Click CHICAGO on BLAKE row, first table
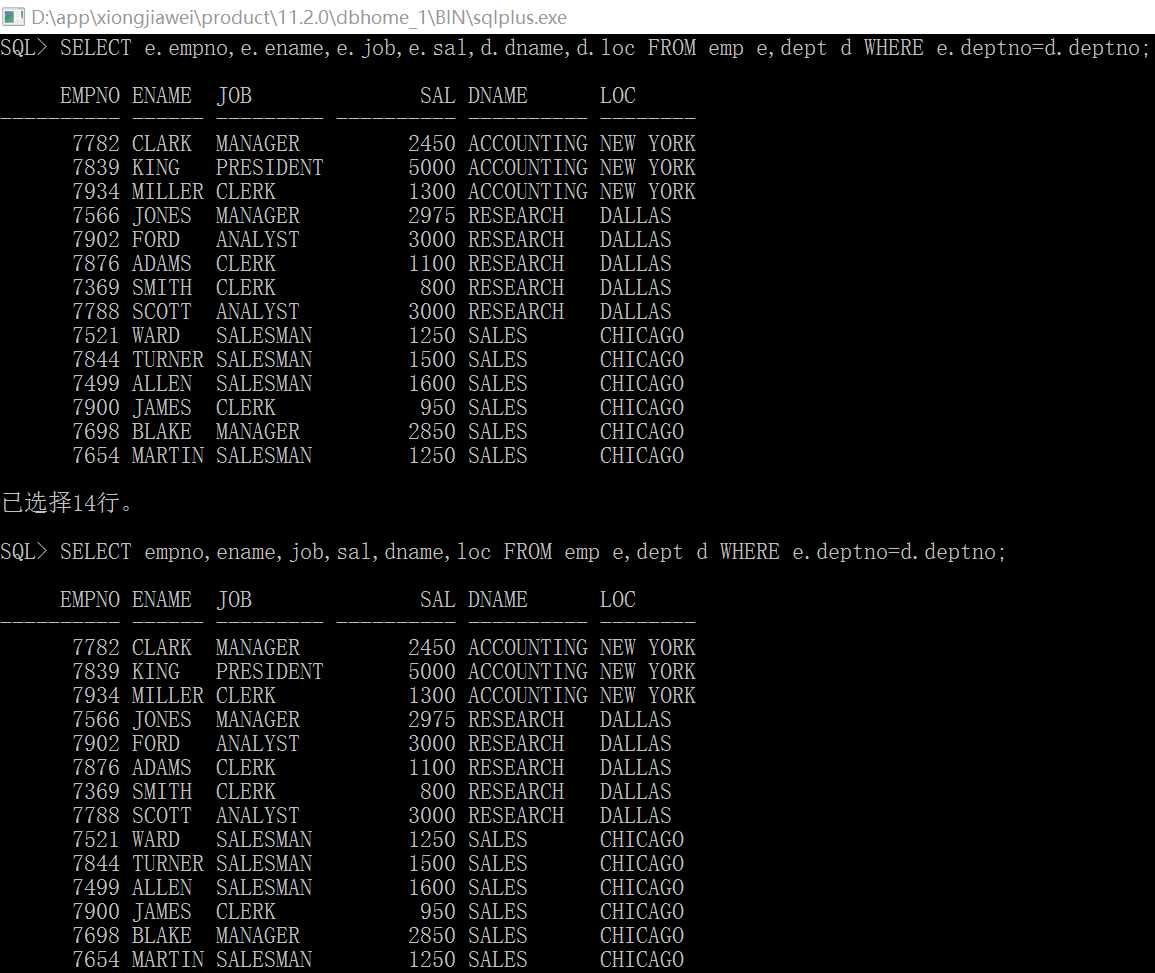 coord(642,432)
